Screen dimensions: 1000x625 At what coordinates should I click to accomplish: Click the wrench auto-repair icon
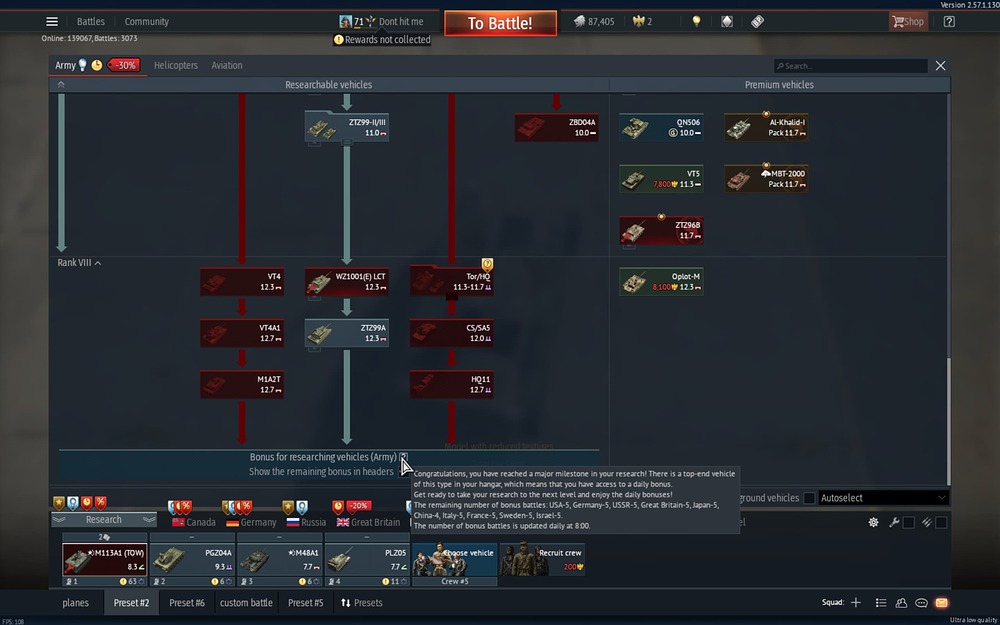point(894,522)
